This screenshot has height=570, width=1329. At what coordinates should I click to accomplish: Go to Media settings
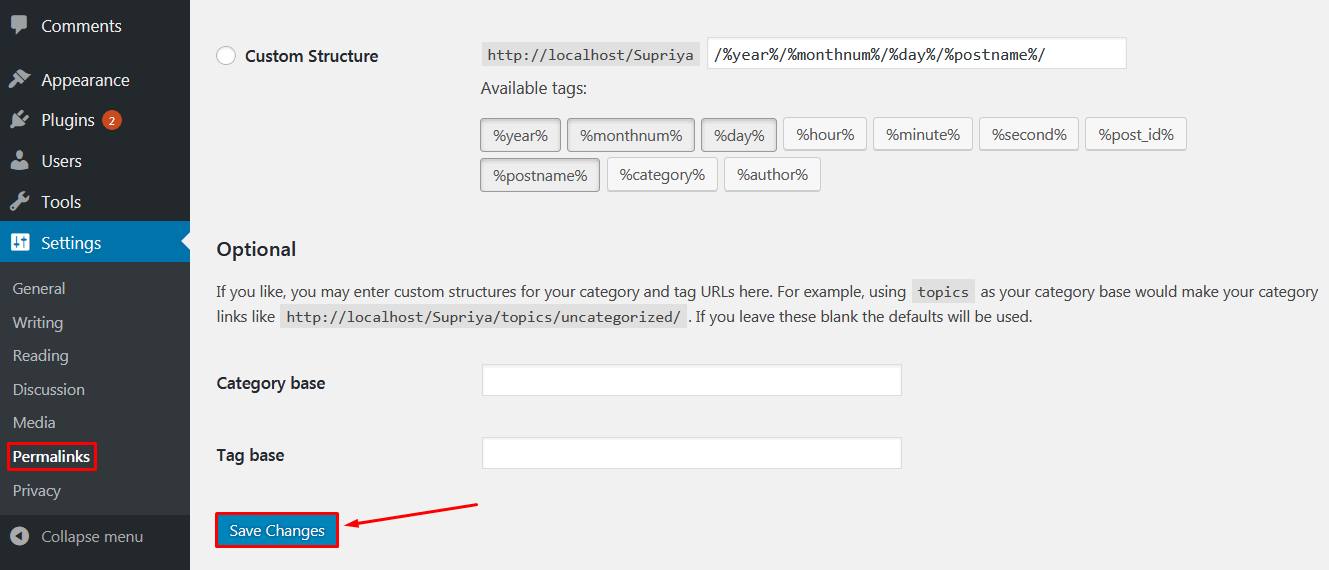click(34, 423)
